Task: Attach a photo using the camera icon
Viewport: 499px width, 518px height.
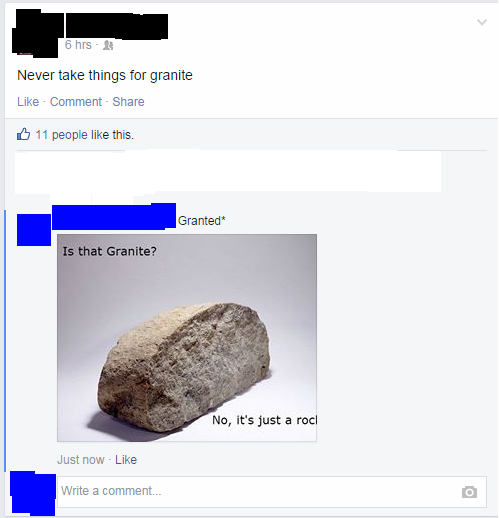Action: click(469, 492)
